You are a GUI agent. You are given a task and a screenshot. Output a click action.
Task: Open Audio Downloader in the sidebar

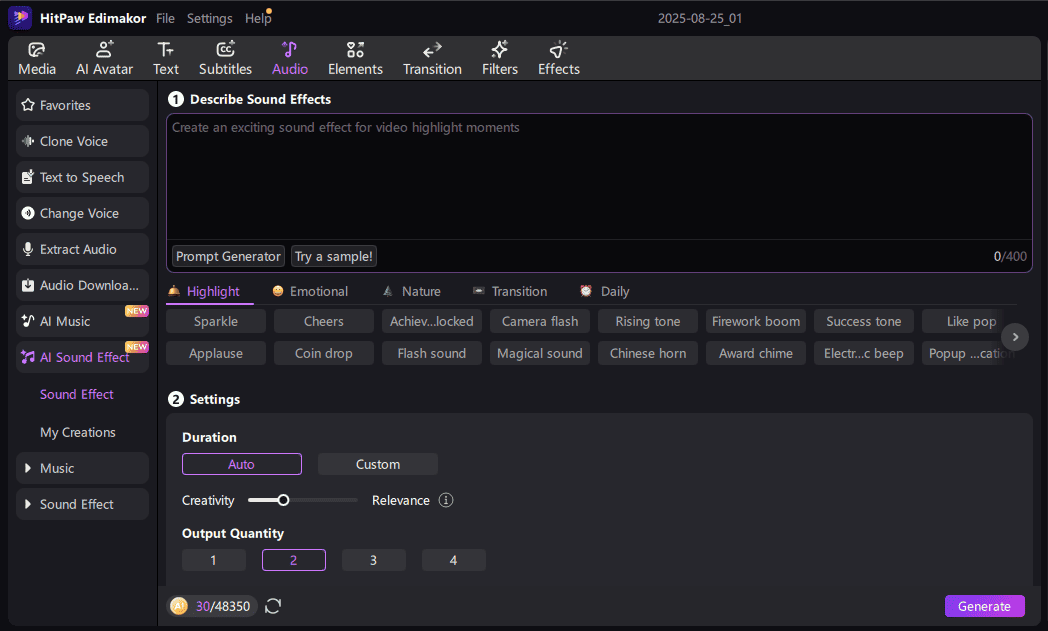pos(82,285)
